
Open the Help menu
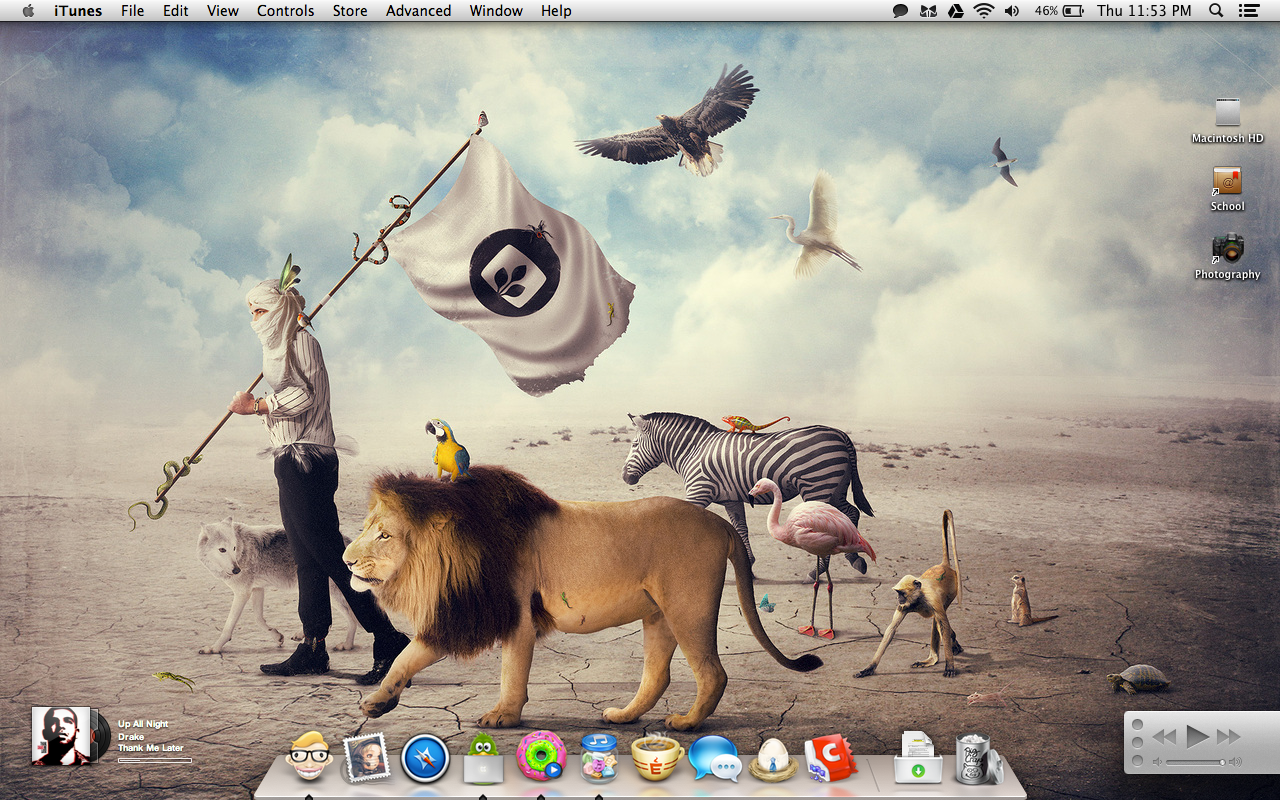(x=556, y=11)
